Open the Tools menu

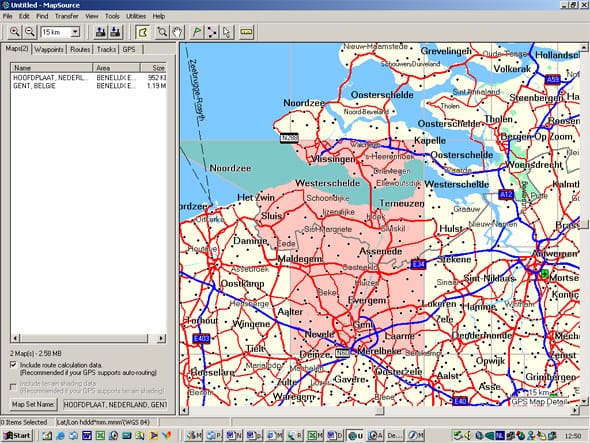(x=112, y=16)
